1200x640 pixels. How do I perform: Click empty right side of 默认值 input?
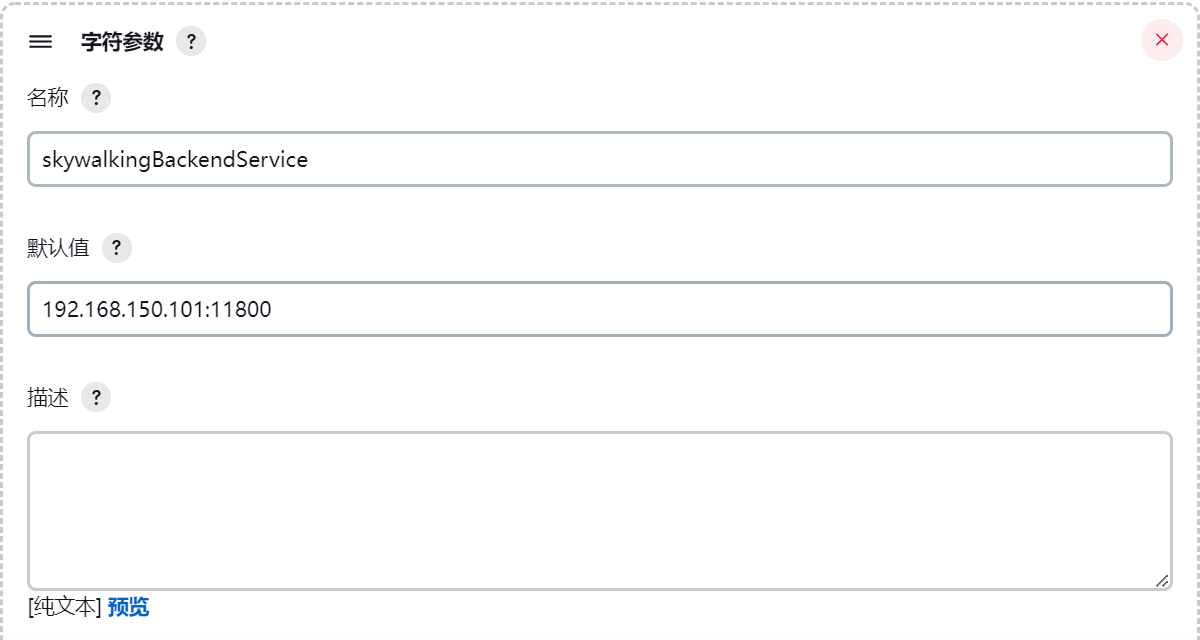point(720,309)
